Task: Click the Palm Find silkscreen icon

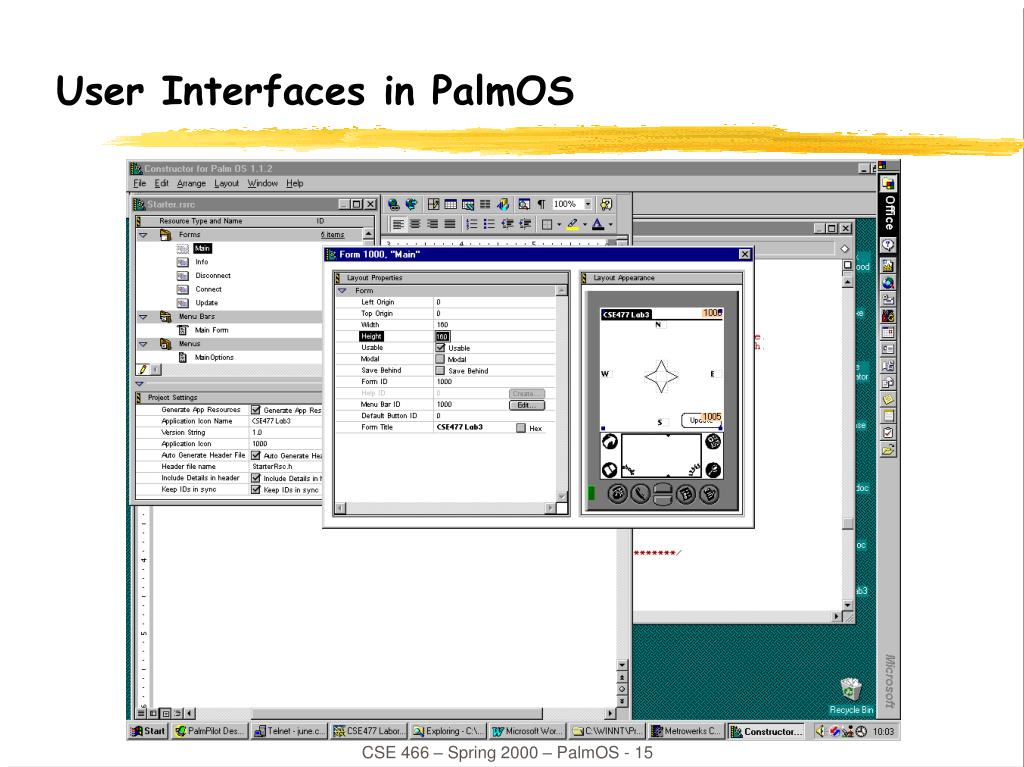Action: click(x=713, y=470)
